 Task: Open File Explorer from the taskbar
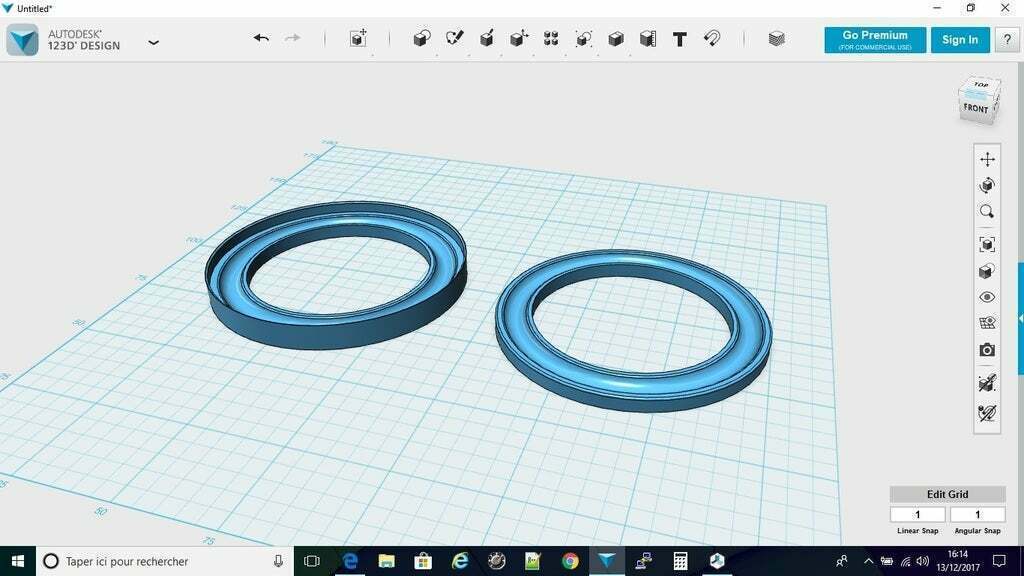pos(387,561)
